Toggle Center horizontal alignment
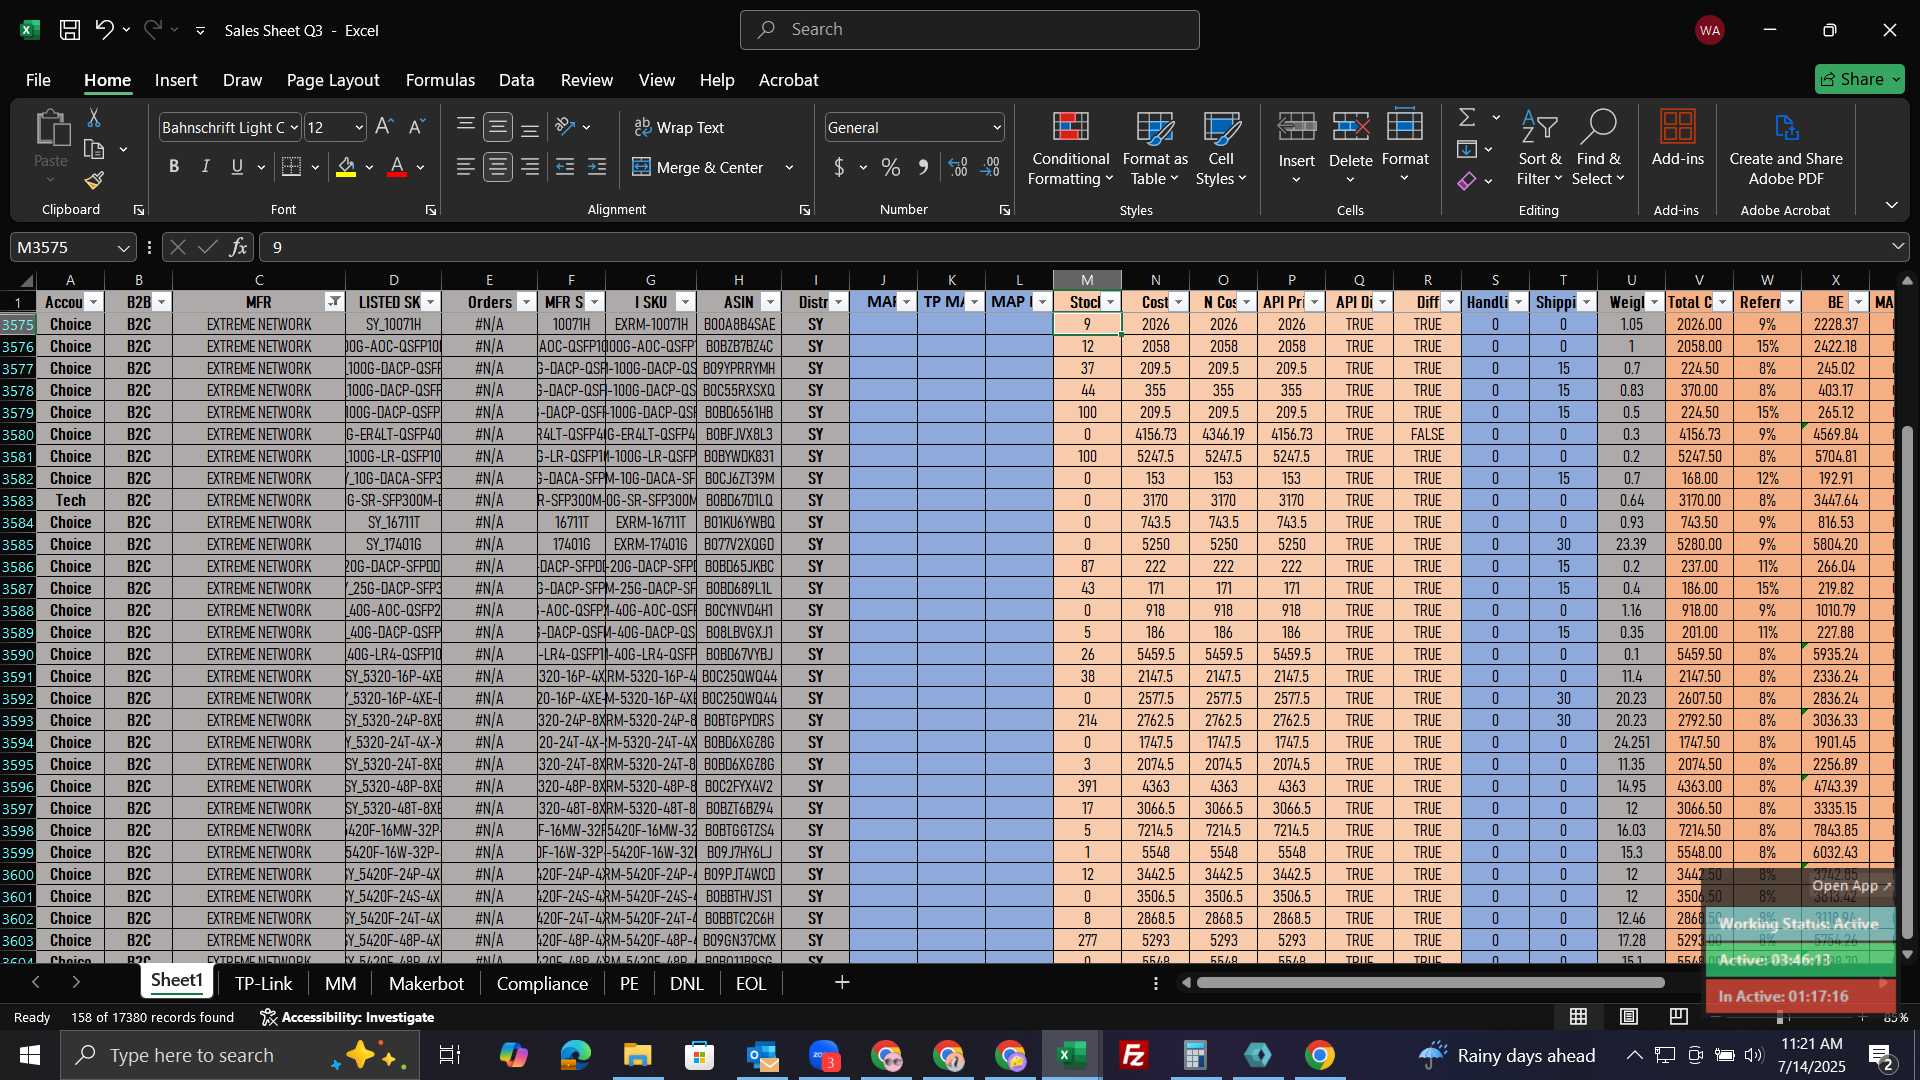 tap(498, 167)
